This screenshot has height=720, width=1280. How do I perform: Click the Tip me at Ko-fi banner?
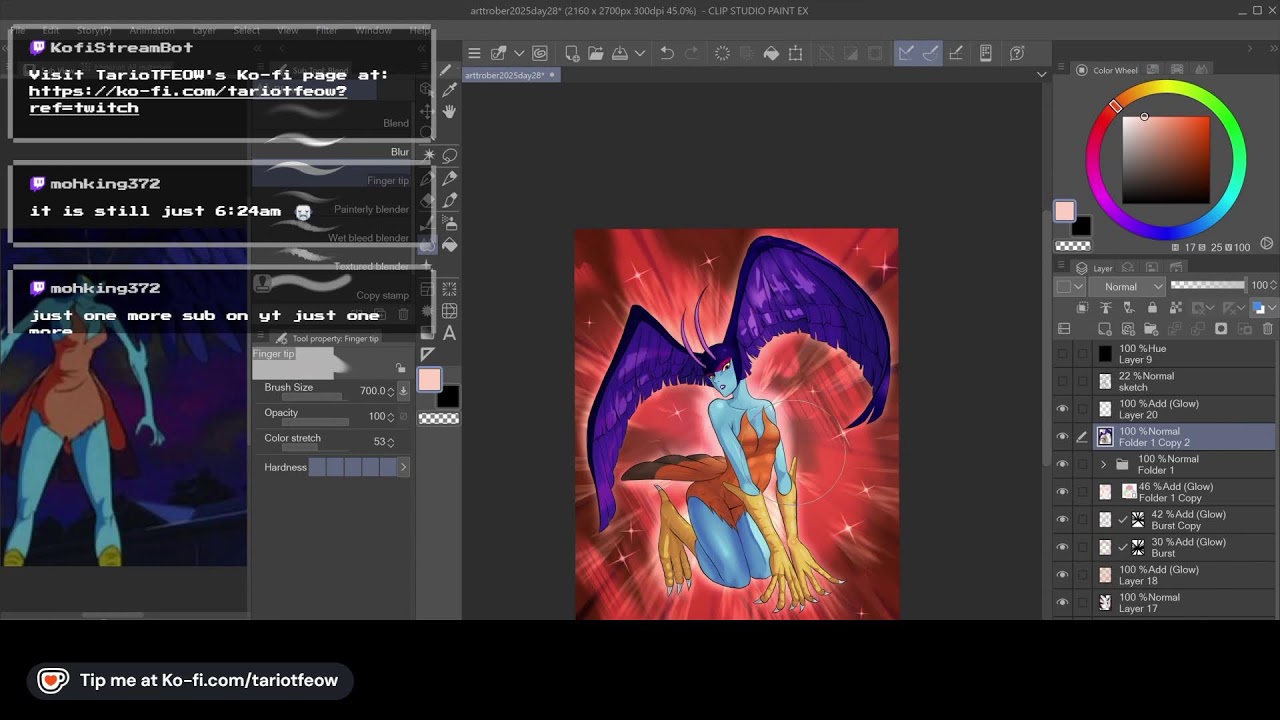coord(190,680)
